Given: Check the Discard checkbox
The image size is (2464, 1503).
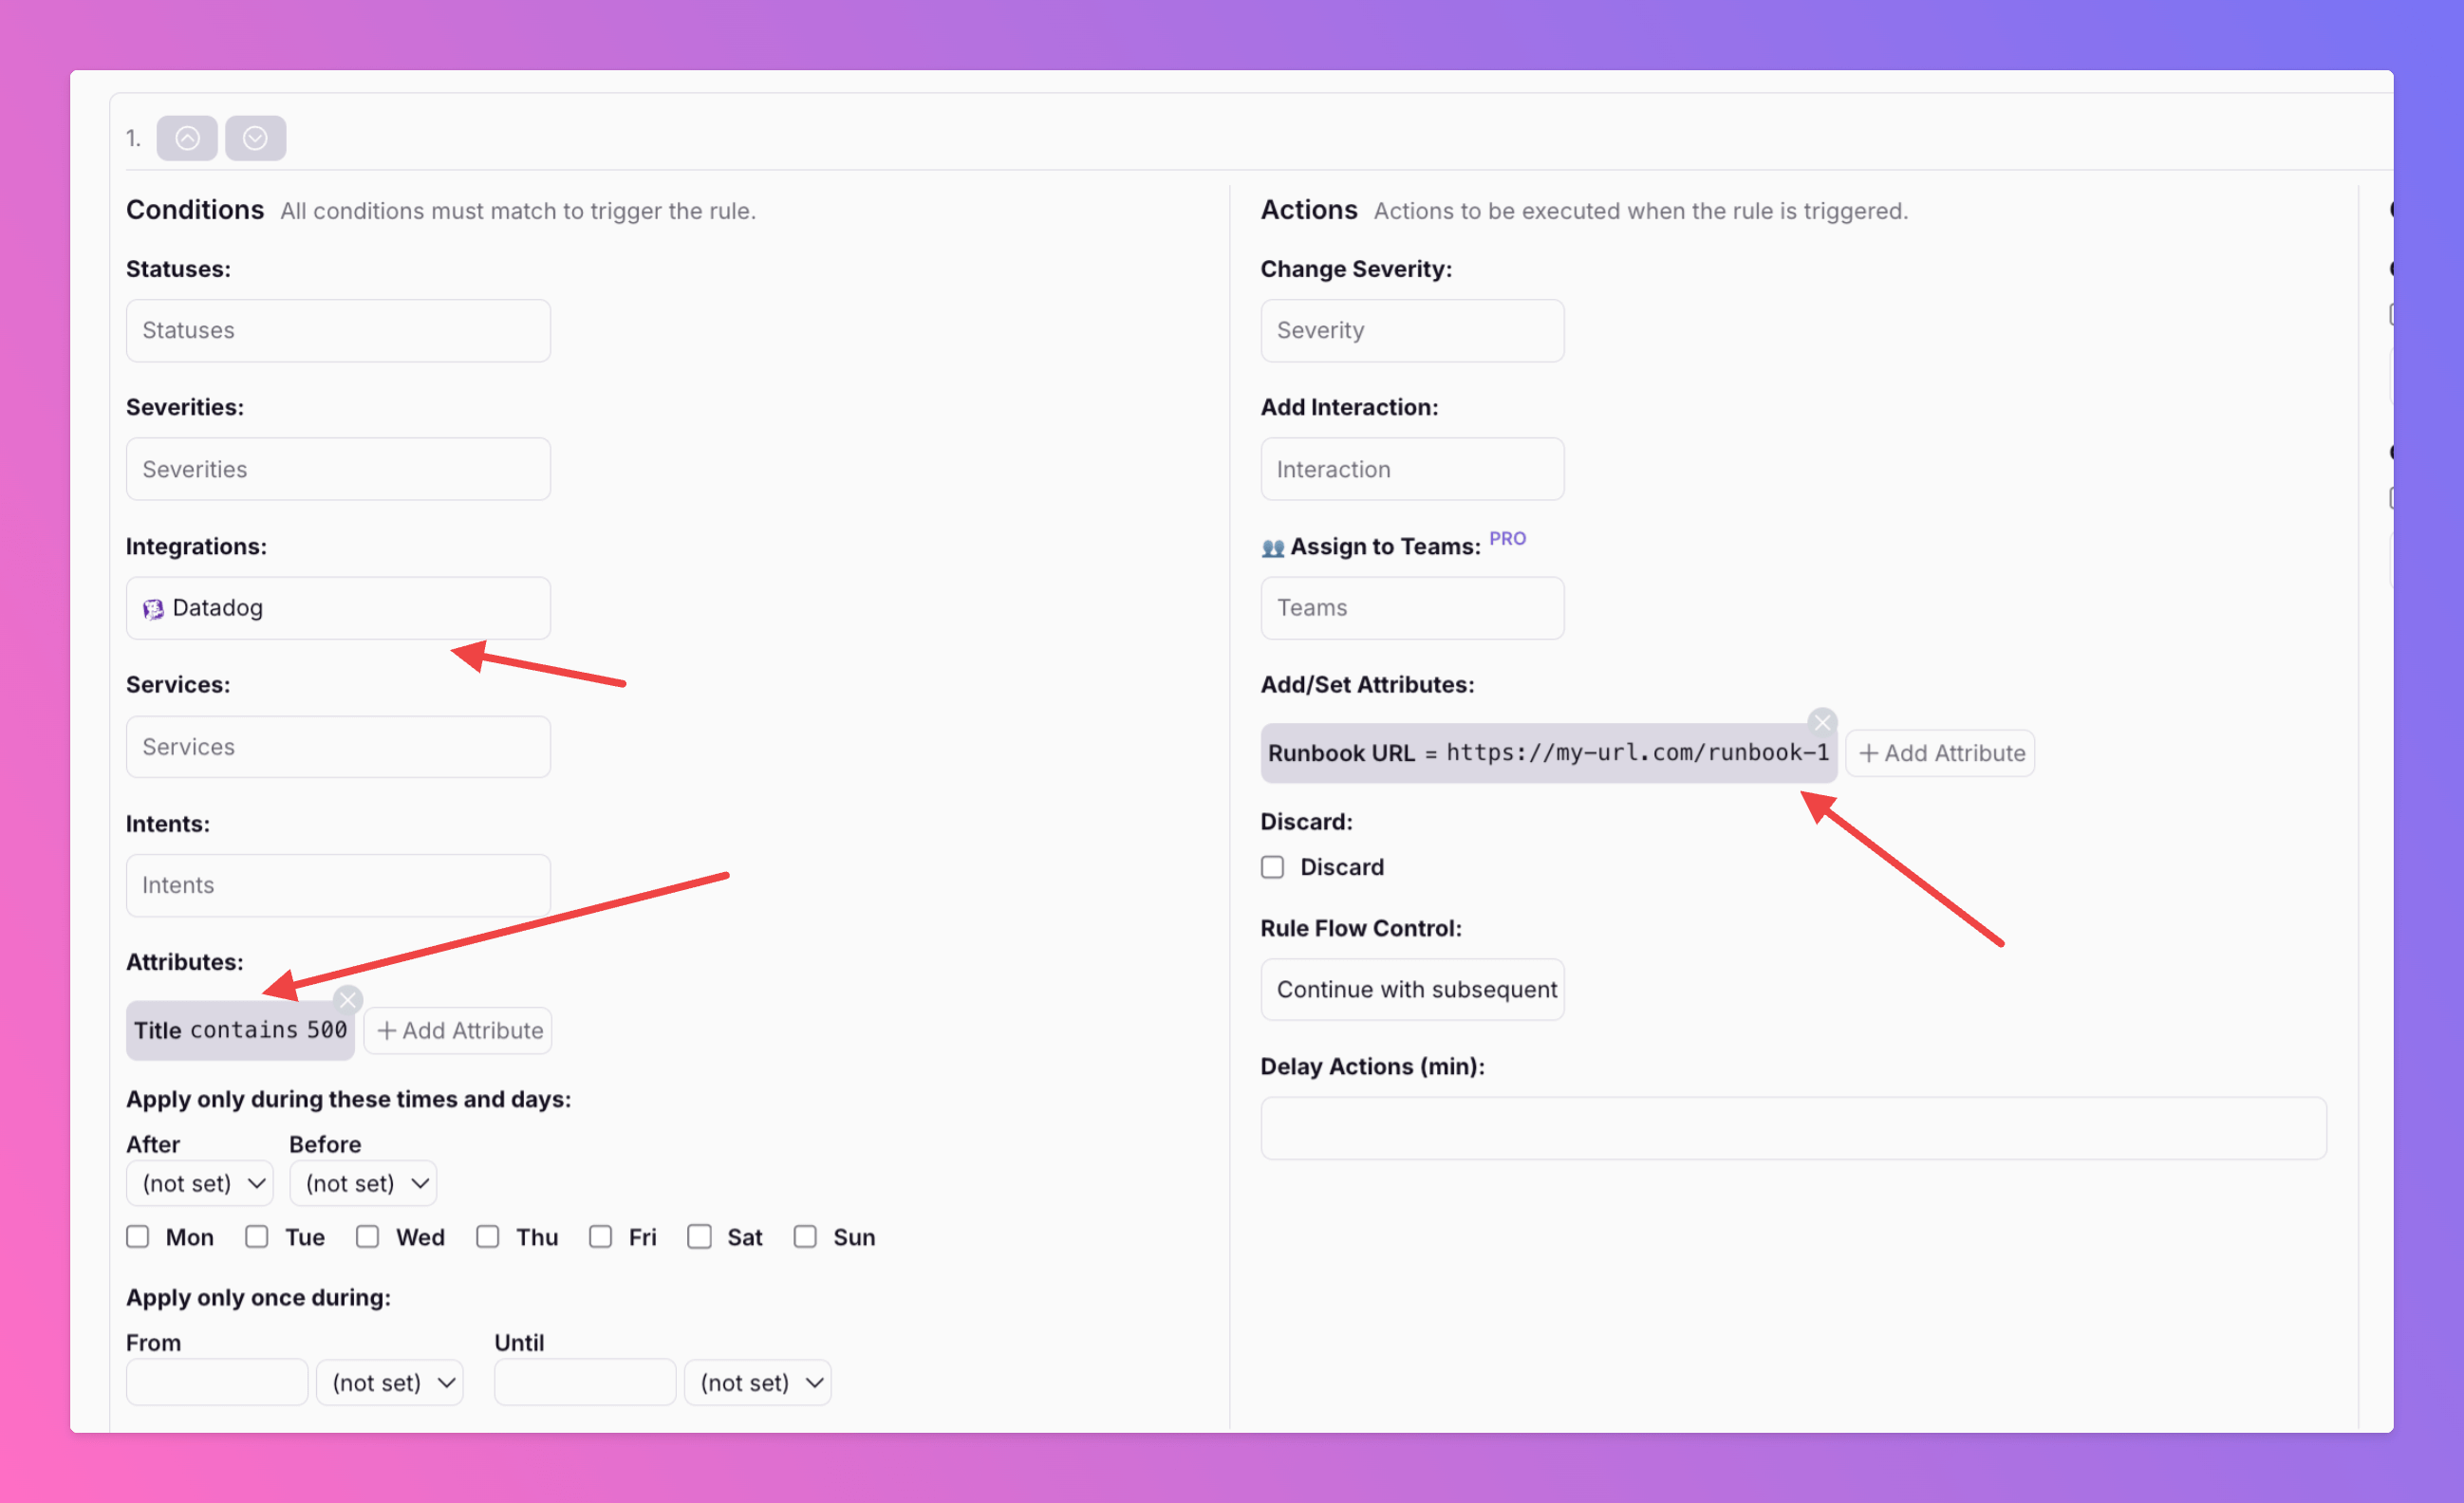Looking at the screenshot, I should [1272, 867].
